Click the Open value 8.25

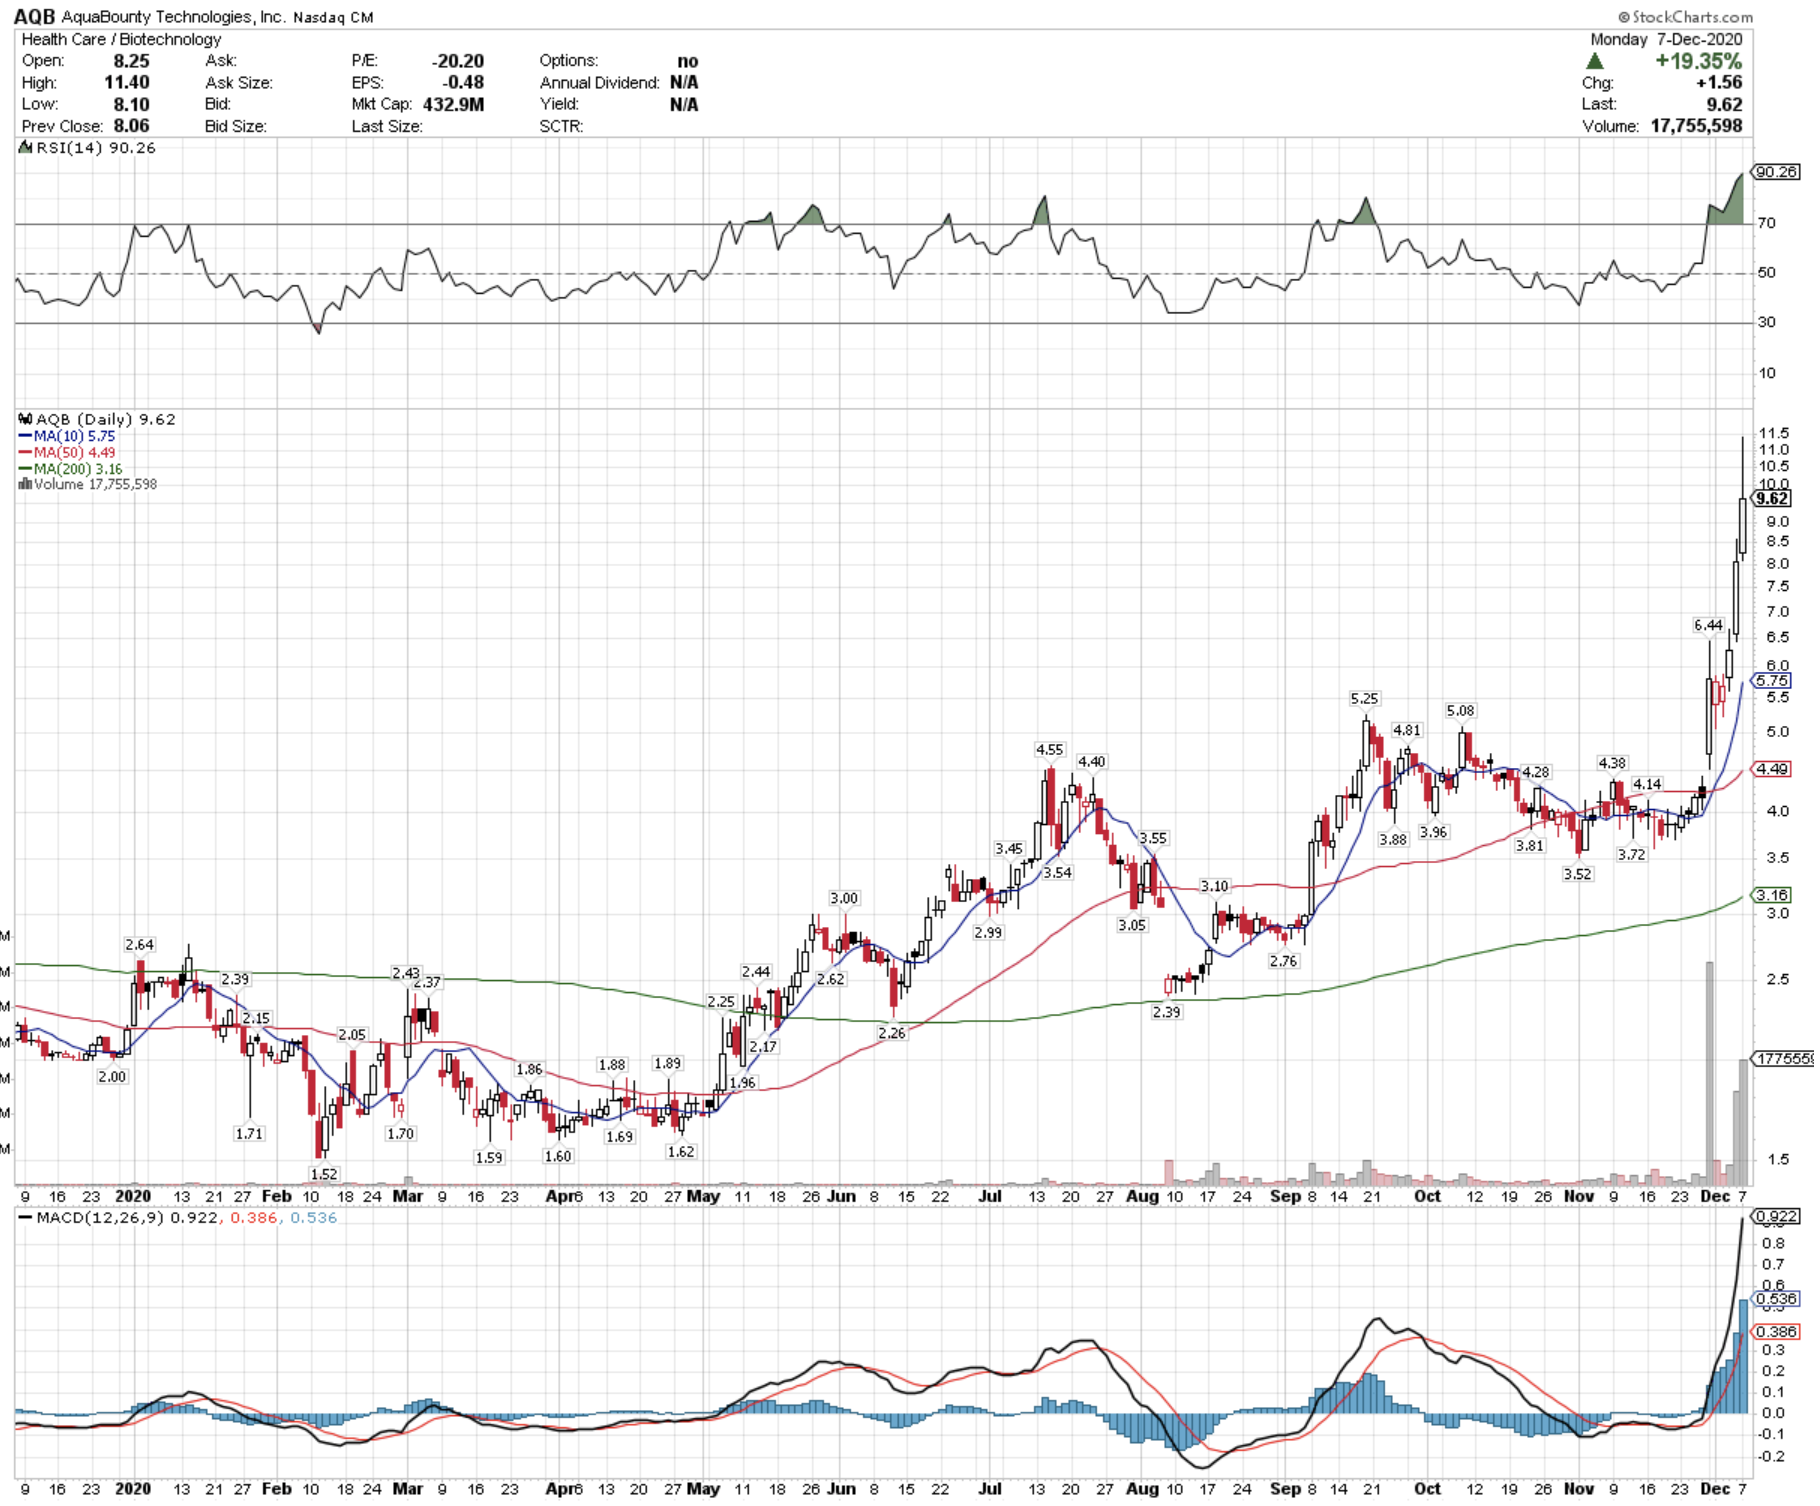tap(131, 61)
